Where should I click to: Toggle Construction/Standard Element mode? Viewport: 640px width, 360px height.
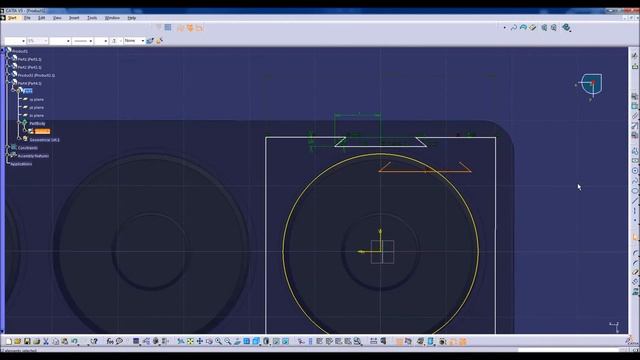pos(180,28)
